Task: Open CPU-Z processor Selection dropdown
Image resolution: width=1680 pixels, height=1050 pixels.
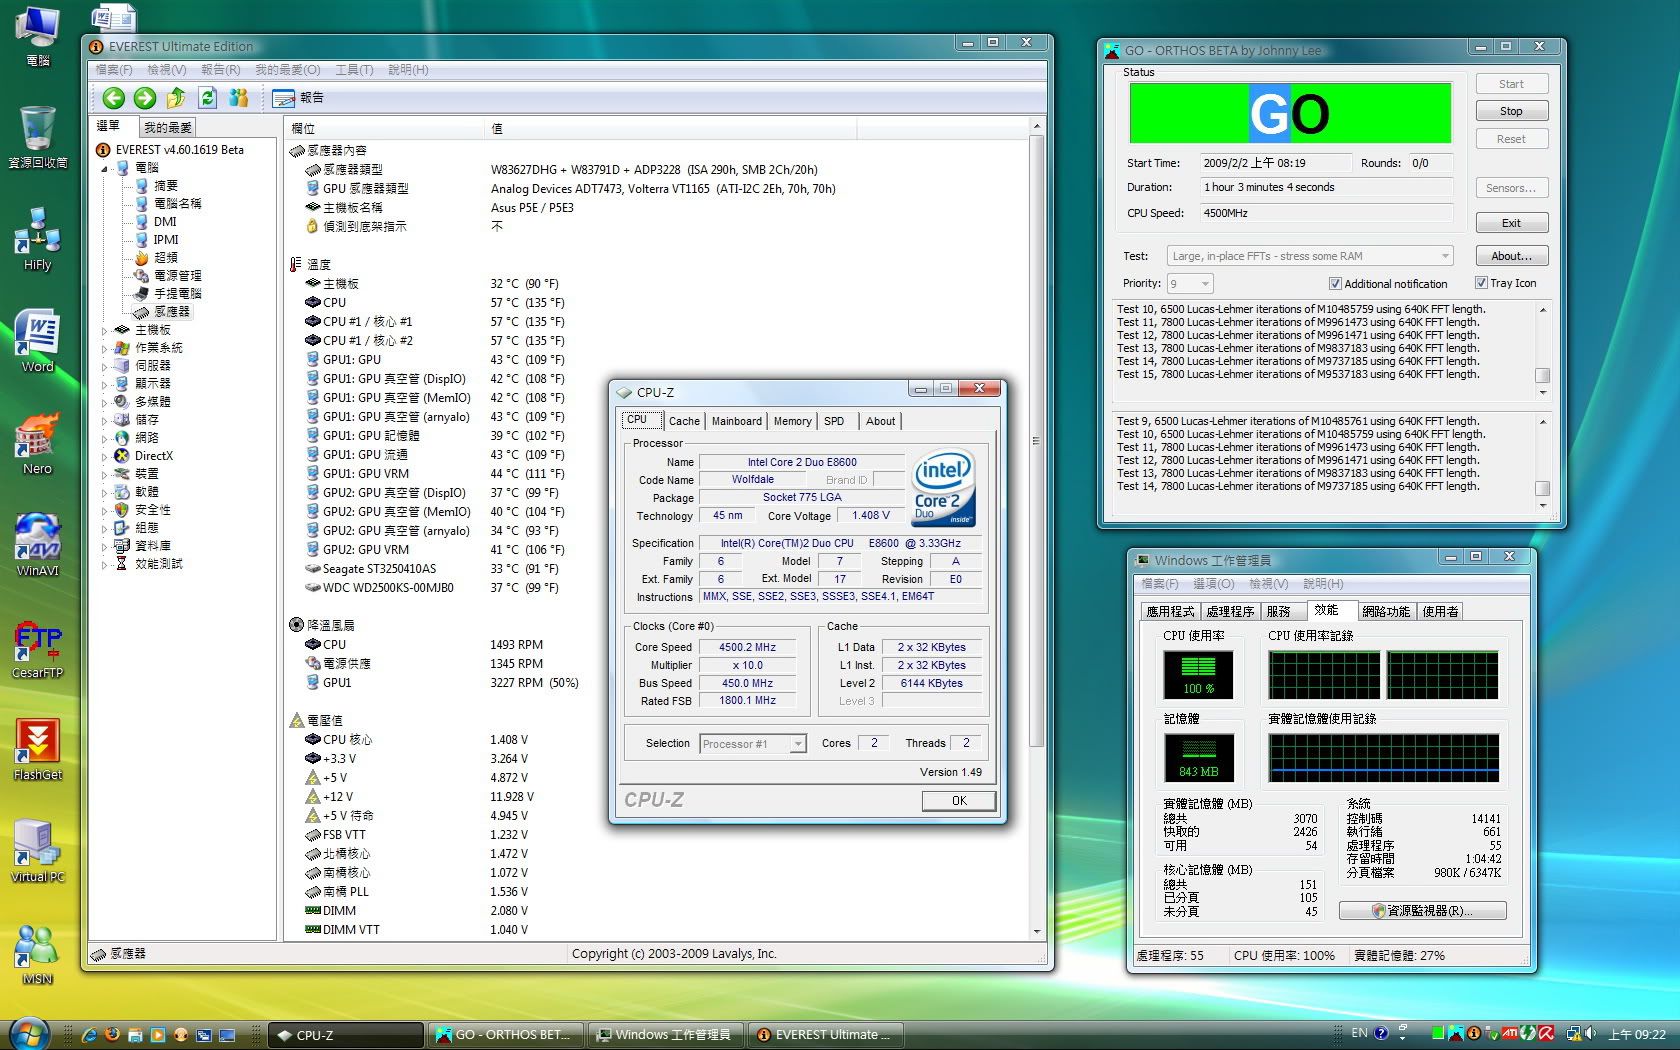Action: 752,744
